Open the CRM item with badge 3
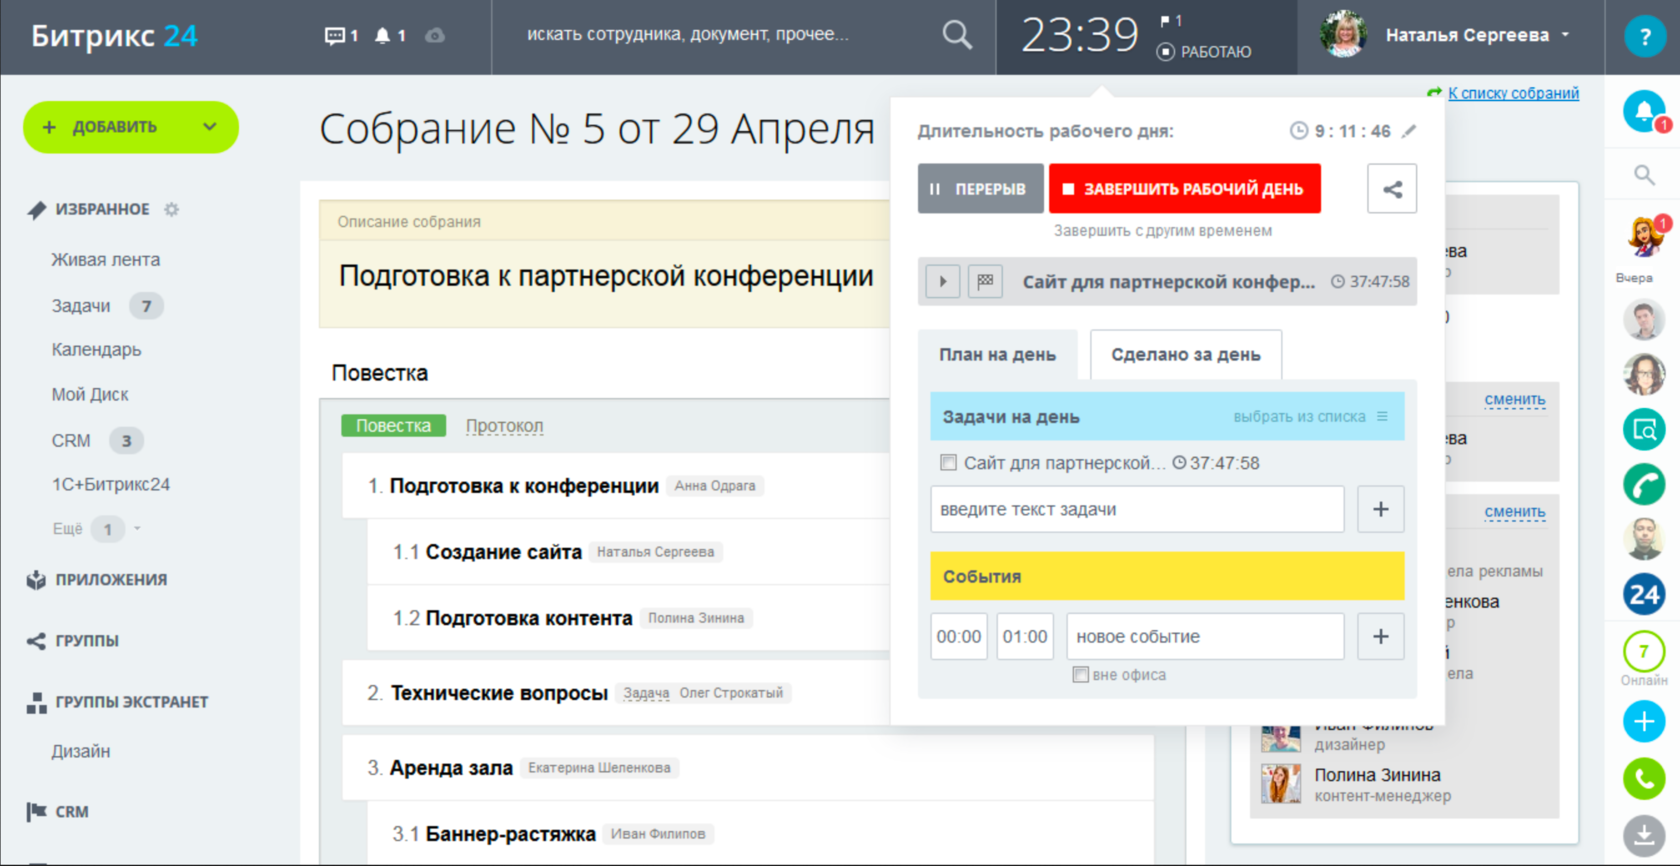 71,441
